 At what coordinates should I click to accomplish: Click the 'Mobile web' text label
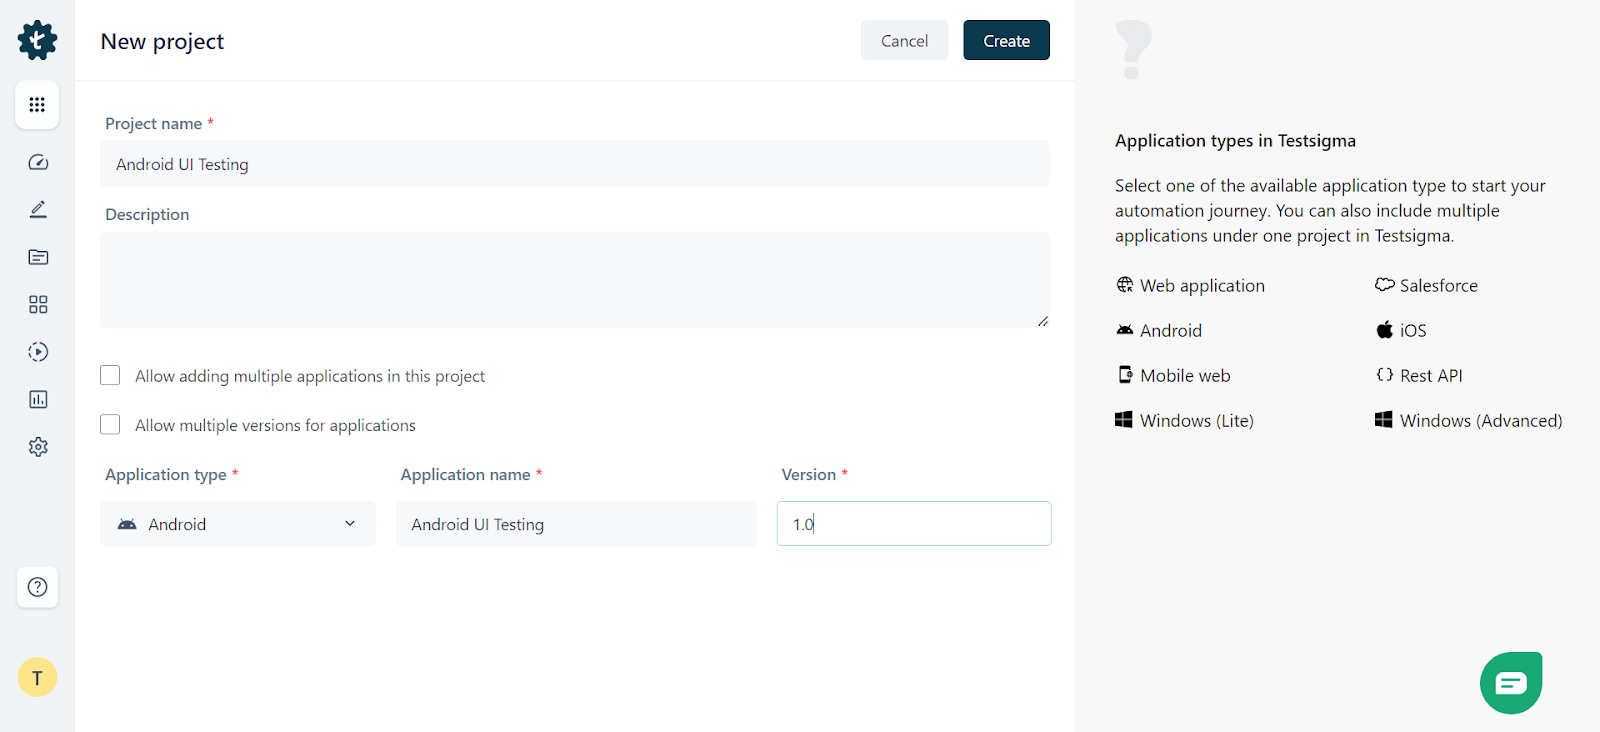[x=1185, y=376]
